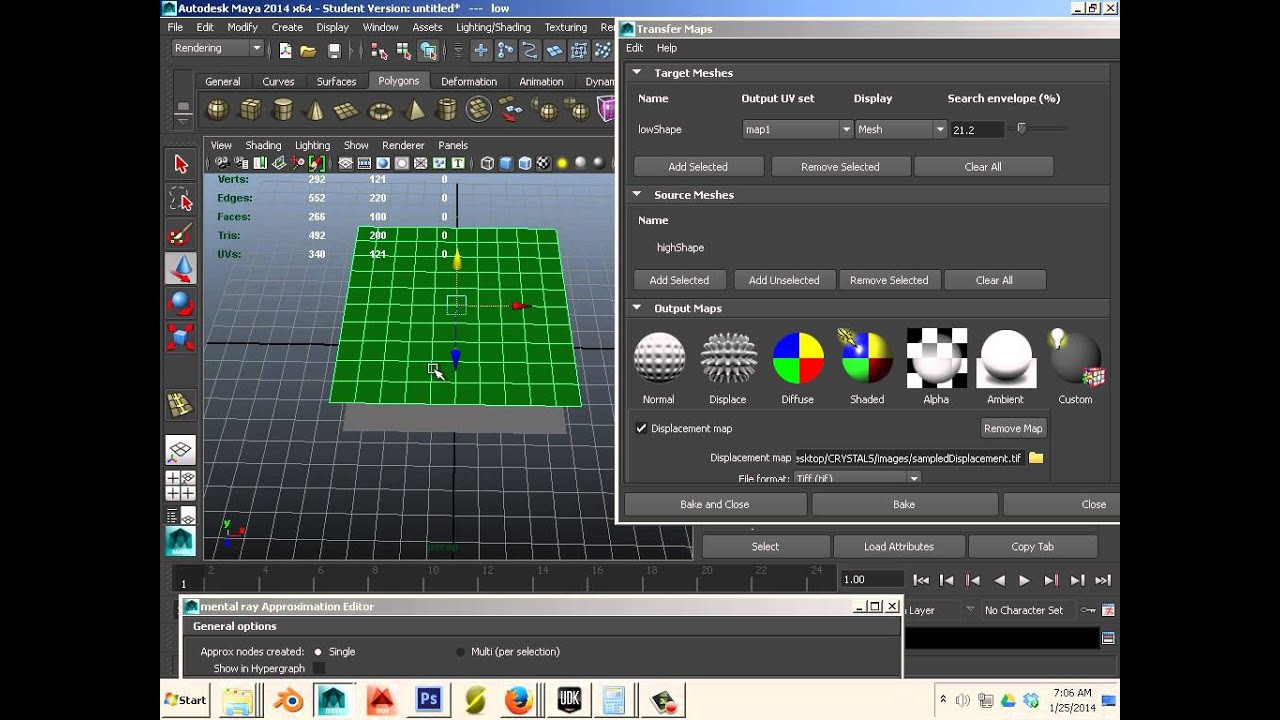
Task: Click the Search envelope value field 21.2
Action: (977, 129)
